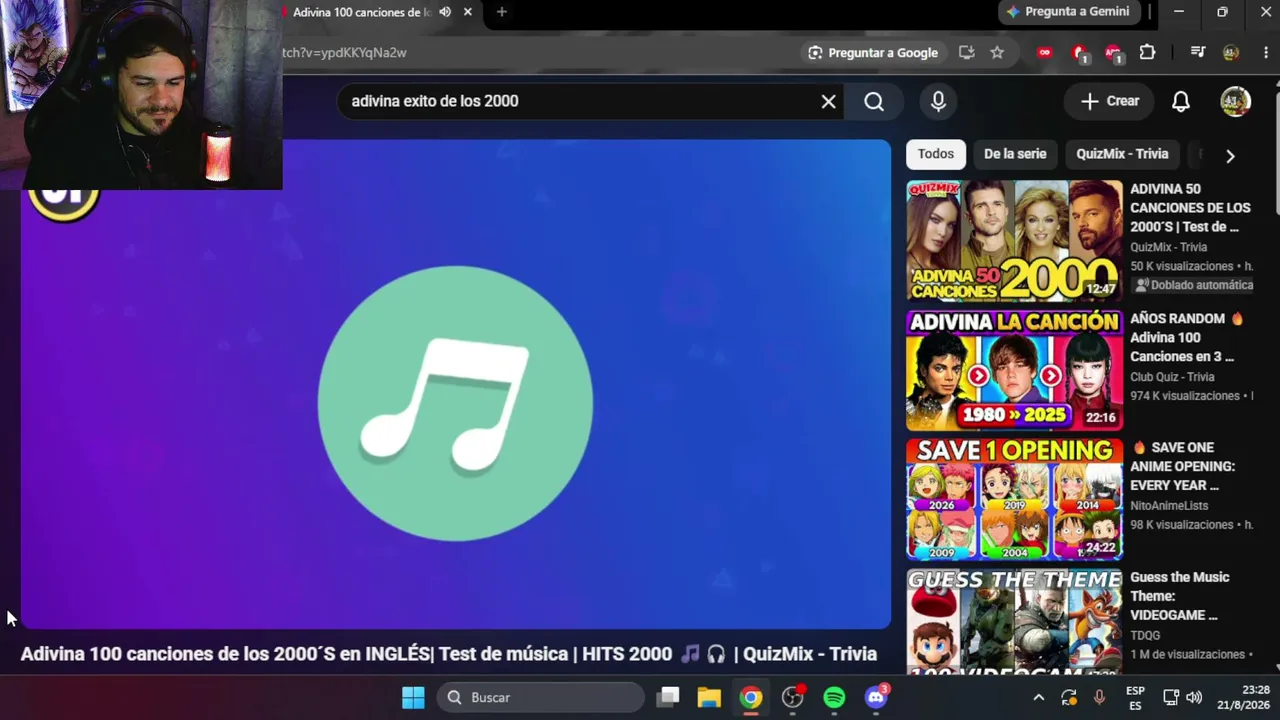The height and width of the screenshot is (720, 1280).
Task: Click Pregunta a Gemini button
Action: coord(1068,12)
